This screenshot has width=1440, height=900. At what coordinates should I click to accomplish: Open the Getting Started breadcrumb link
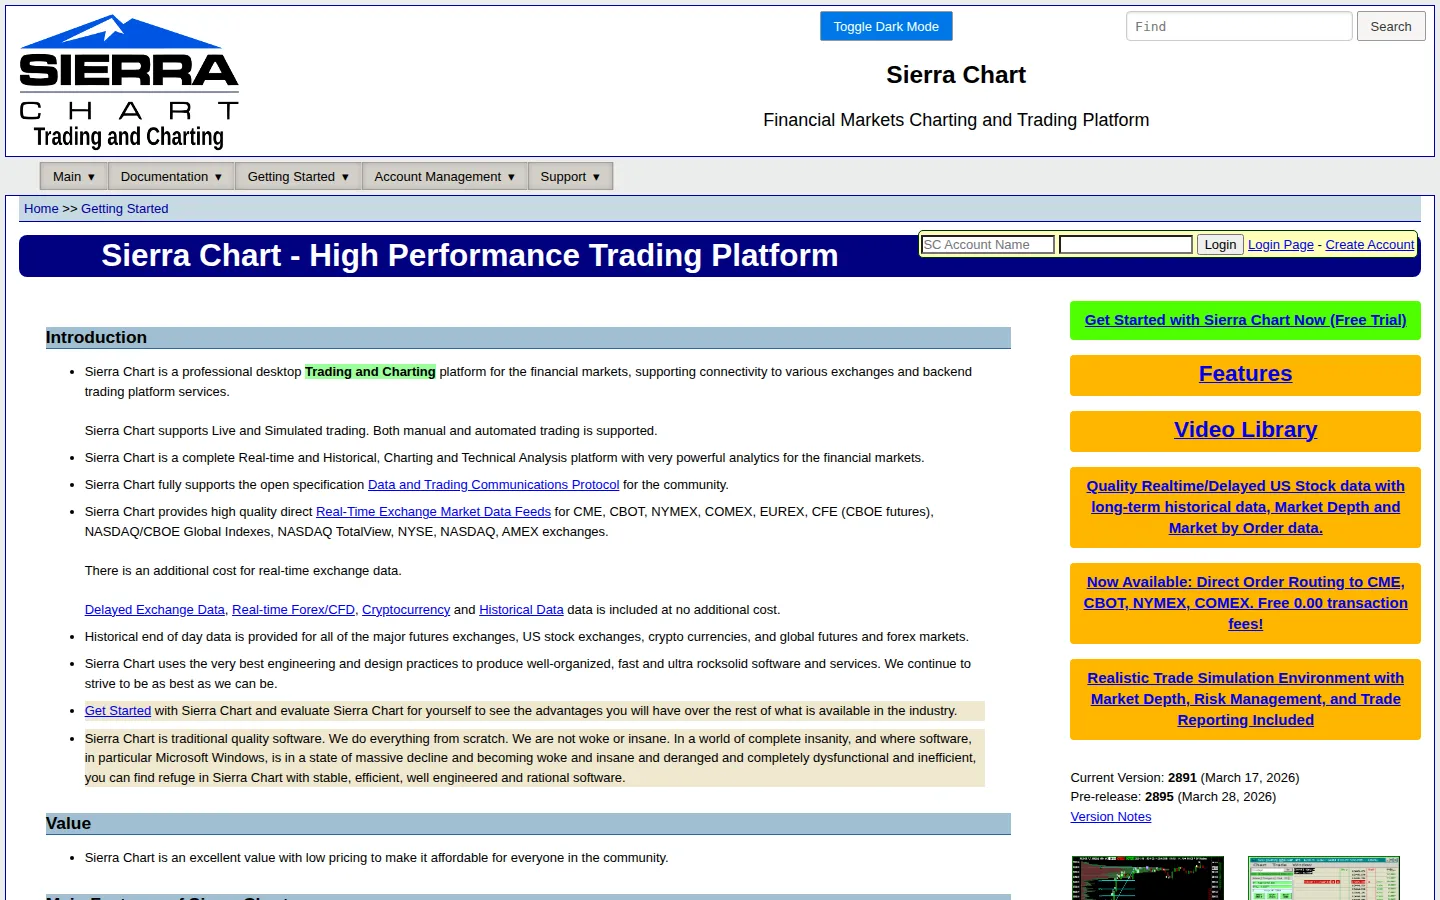point(124,209)
